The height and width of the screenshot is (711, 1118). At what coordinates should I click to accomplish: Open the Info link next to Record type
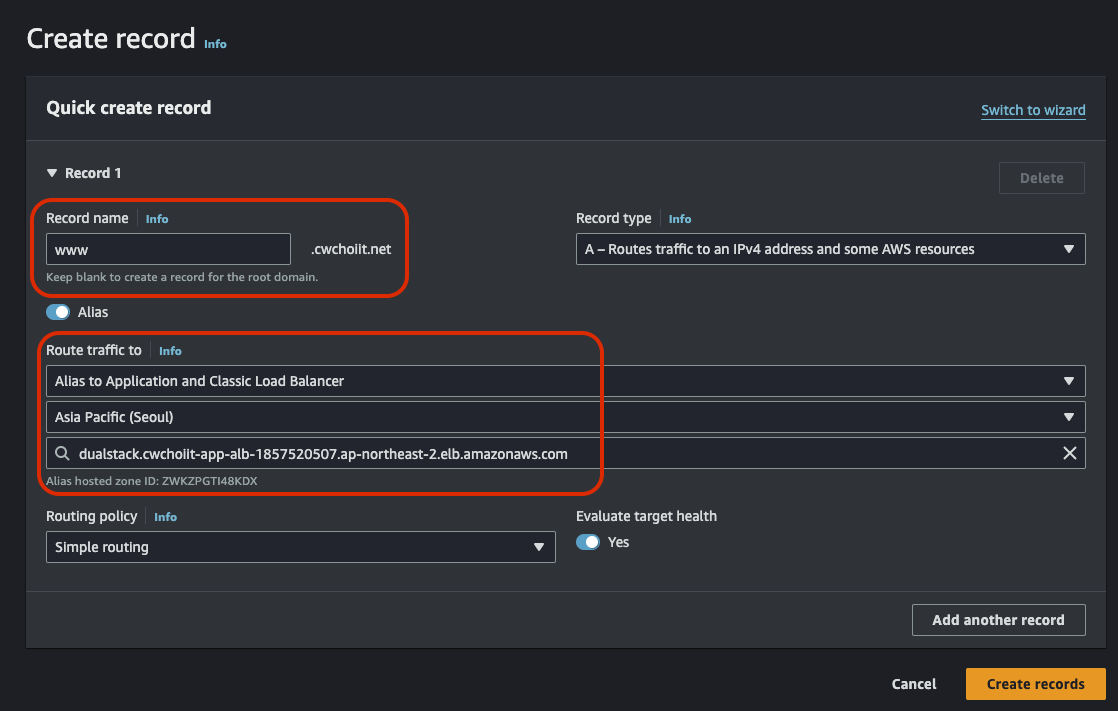pos(679,219)
